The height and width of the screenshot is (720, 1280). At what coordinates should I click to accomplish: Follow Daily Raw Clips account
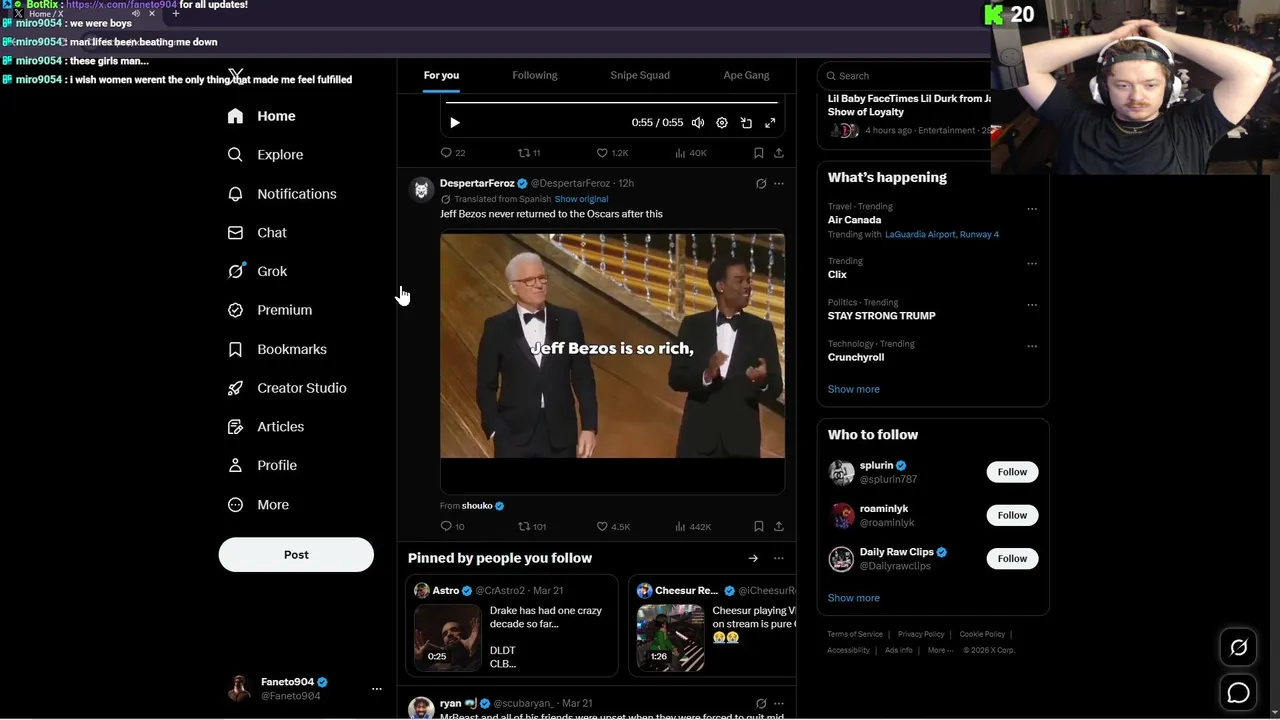point(1012,559)
